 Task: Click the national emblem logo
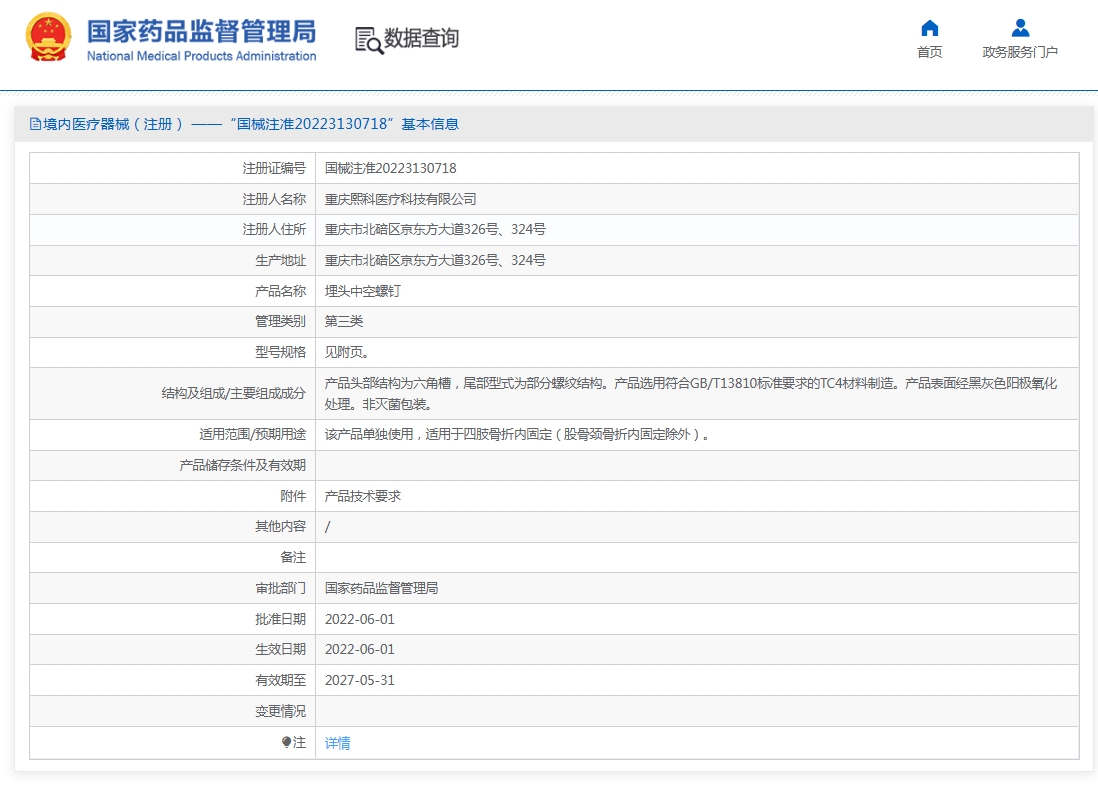pyautogui.click(x=48, y=38)
